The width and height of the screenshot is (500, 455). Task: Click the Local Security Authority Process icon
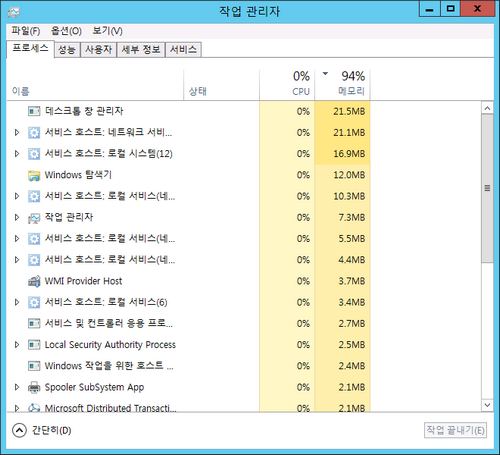point(34,345)
